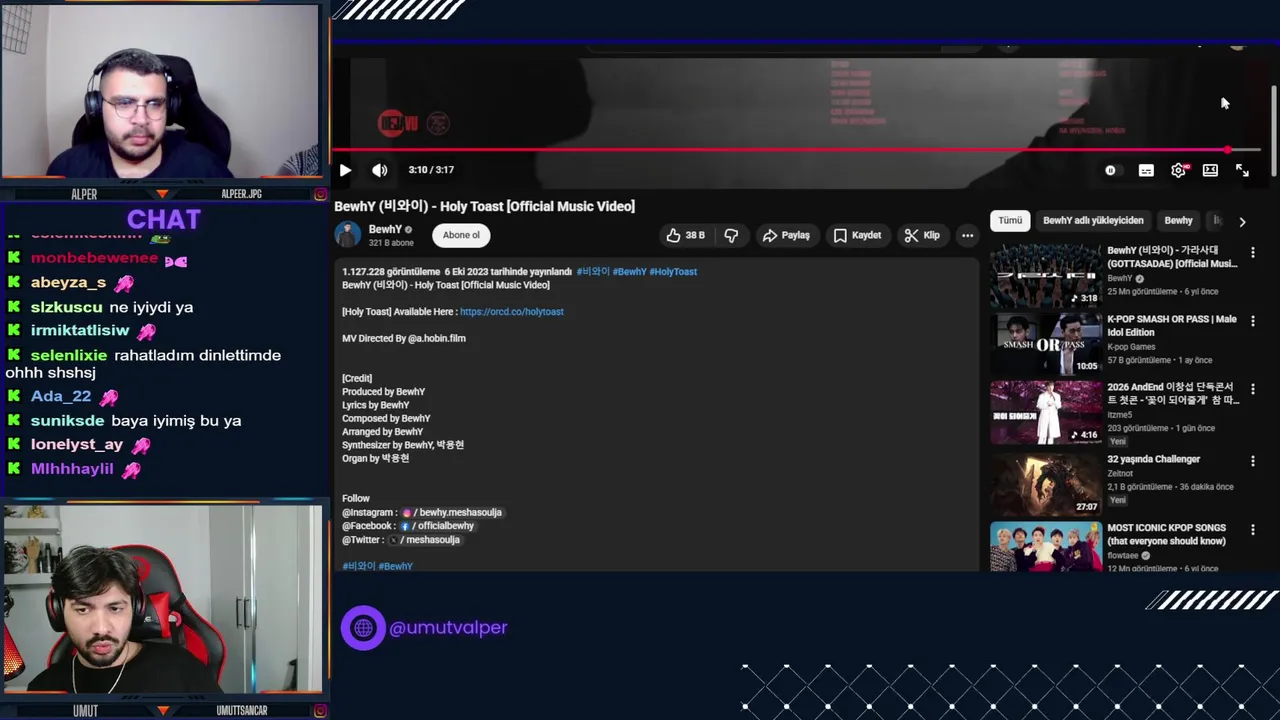This screenshot has height=720, width=1280.
Task: Open the 32 yaşında Challenger thumbnail
Action: click(x=1046, y=484)
